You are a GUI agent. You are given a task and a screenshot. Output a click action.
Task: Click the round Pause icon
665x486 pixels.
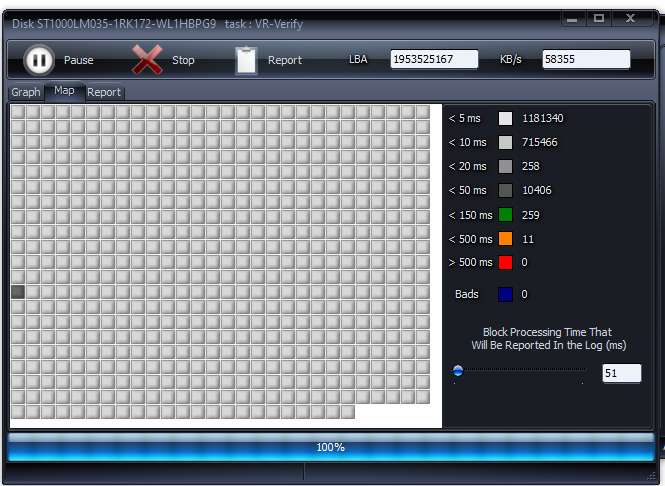[39, 60]
